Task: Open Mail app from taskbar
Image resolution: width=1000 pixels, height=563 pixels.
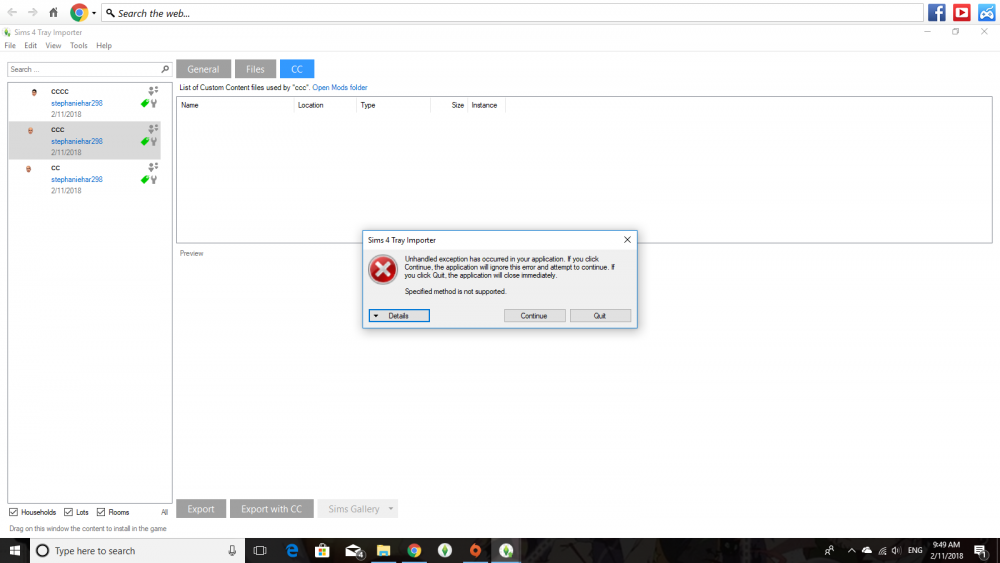Action: (x=353, y=550)
